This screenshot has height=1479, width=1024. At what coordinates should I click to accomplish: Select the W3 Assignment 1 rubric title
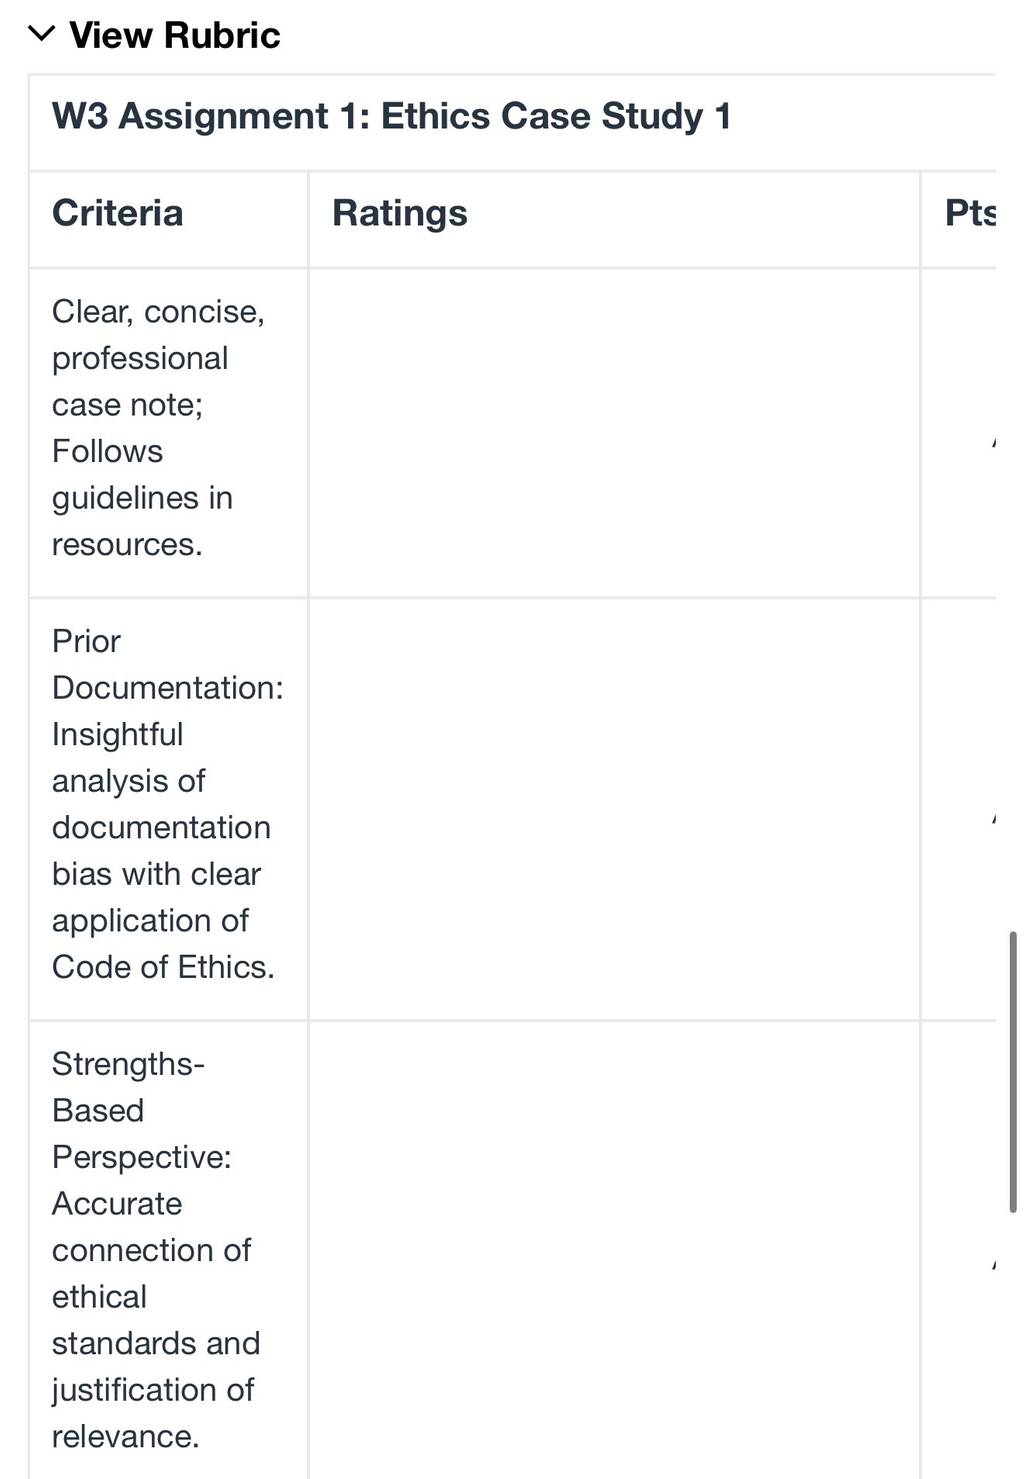point(391,116)
